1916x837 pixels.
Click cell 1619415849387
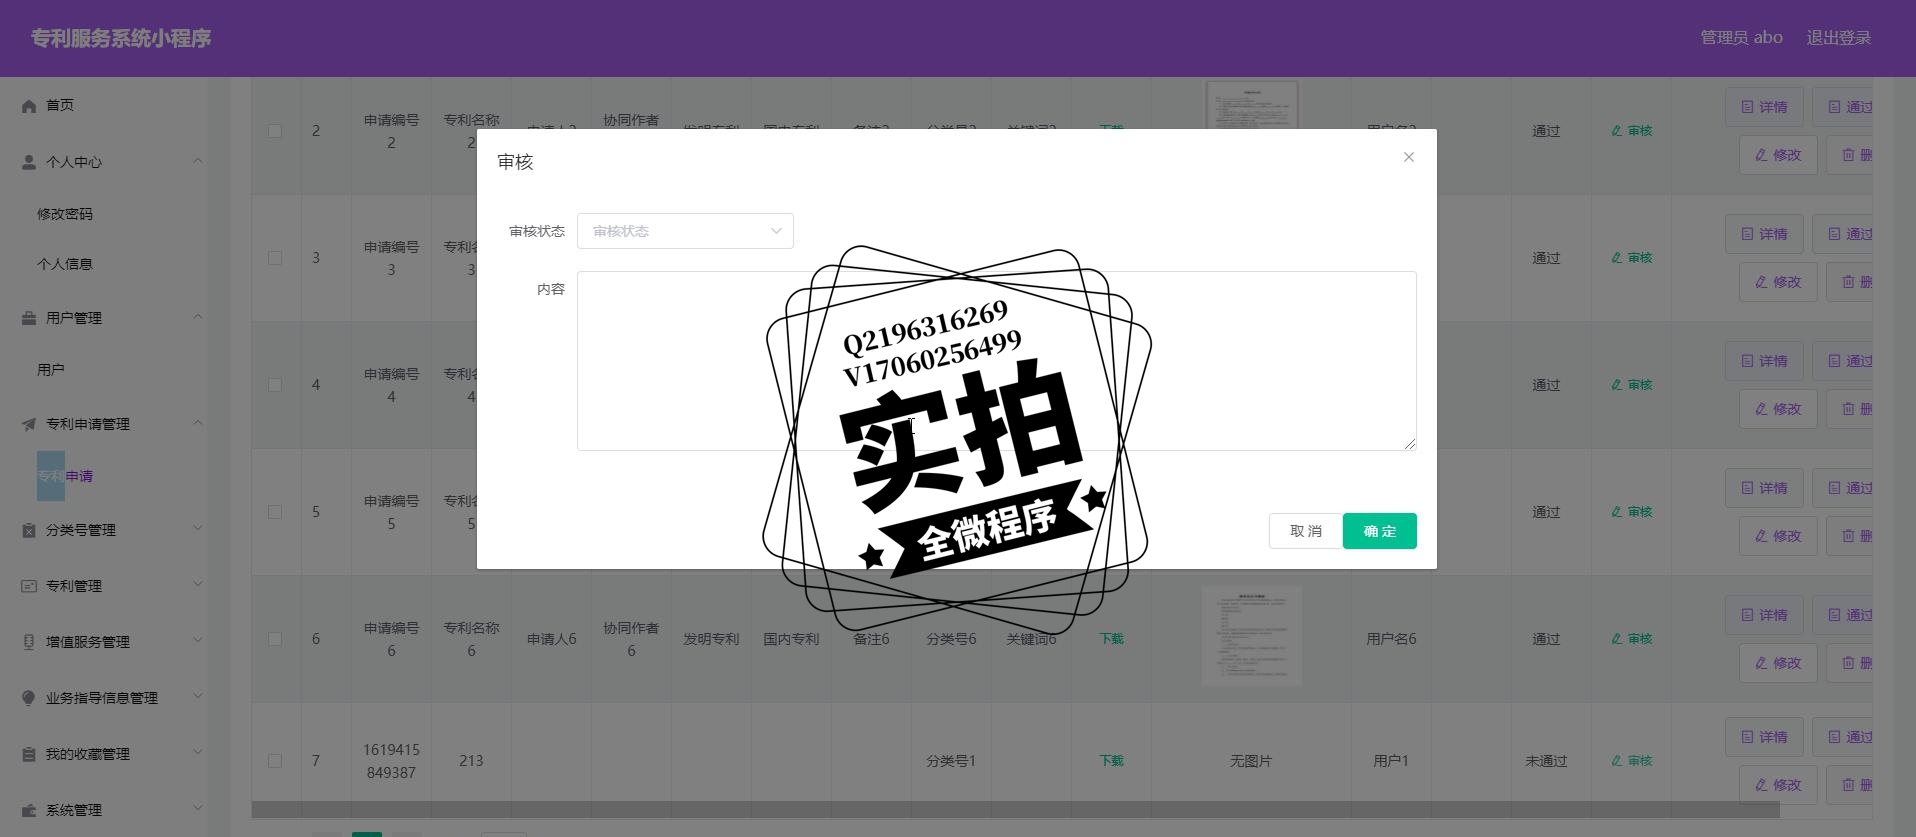coord(391,761)
